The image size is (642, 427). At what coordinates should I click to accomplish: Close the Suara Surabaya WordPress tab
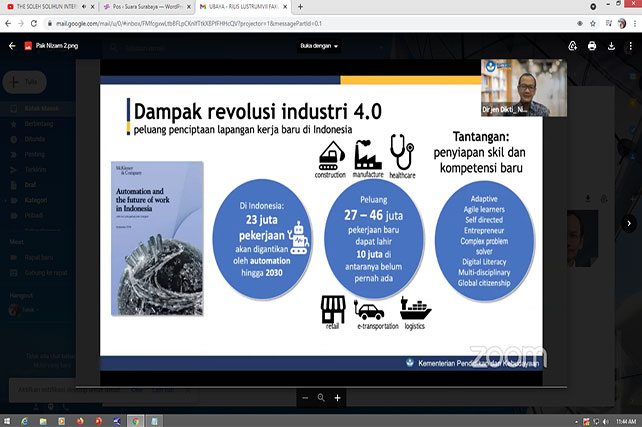tap(189, 7)
